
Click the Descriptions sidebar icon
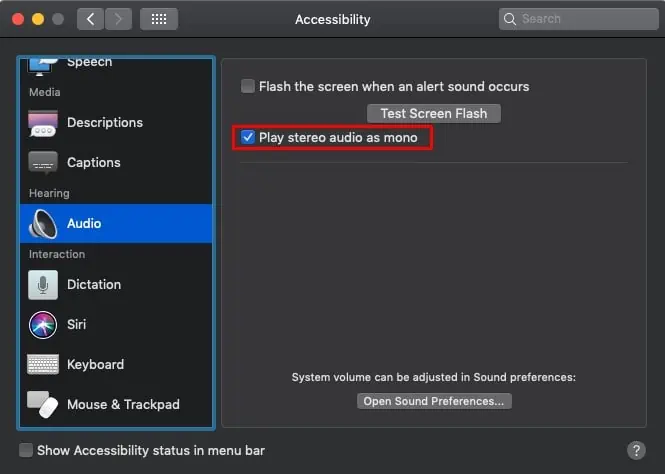point(43,123)
